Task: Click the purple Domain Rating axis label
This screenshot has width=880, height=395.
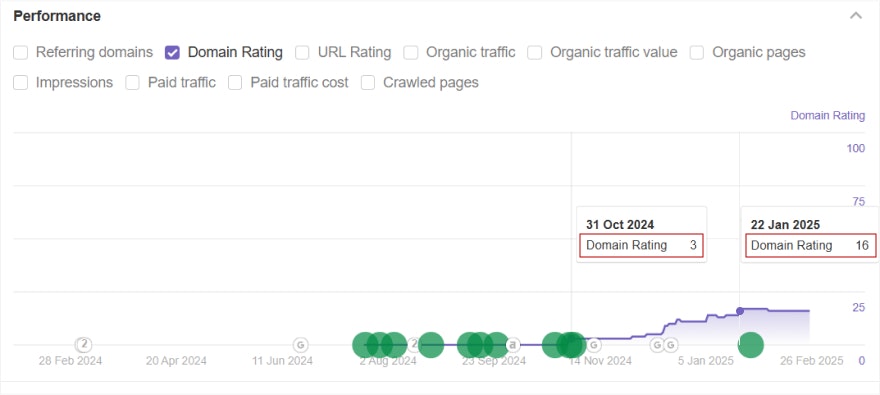Action: (x=828, y=116)
